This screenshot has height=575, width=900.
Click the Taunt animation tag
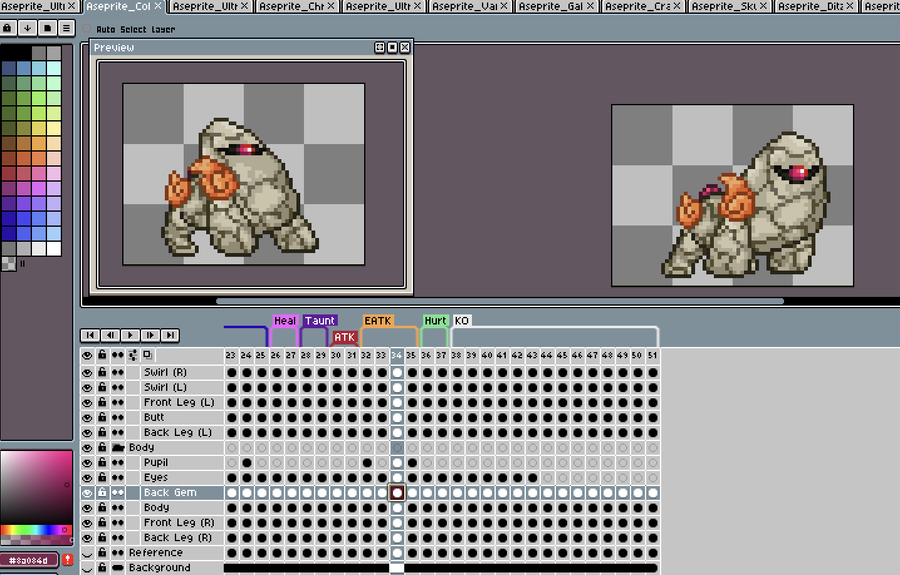pos(320,321)
